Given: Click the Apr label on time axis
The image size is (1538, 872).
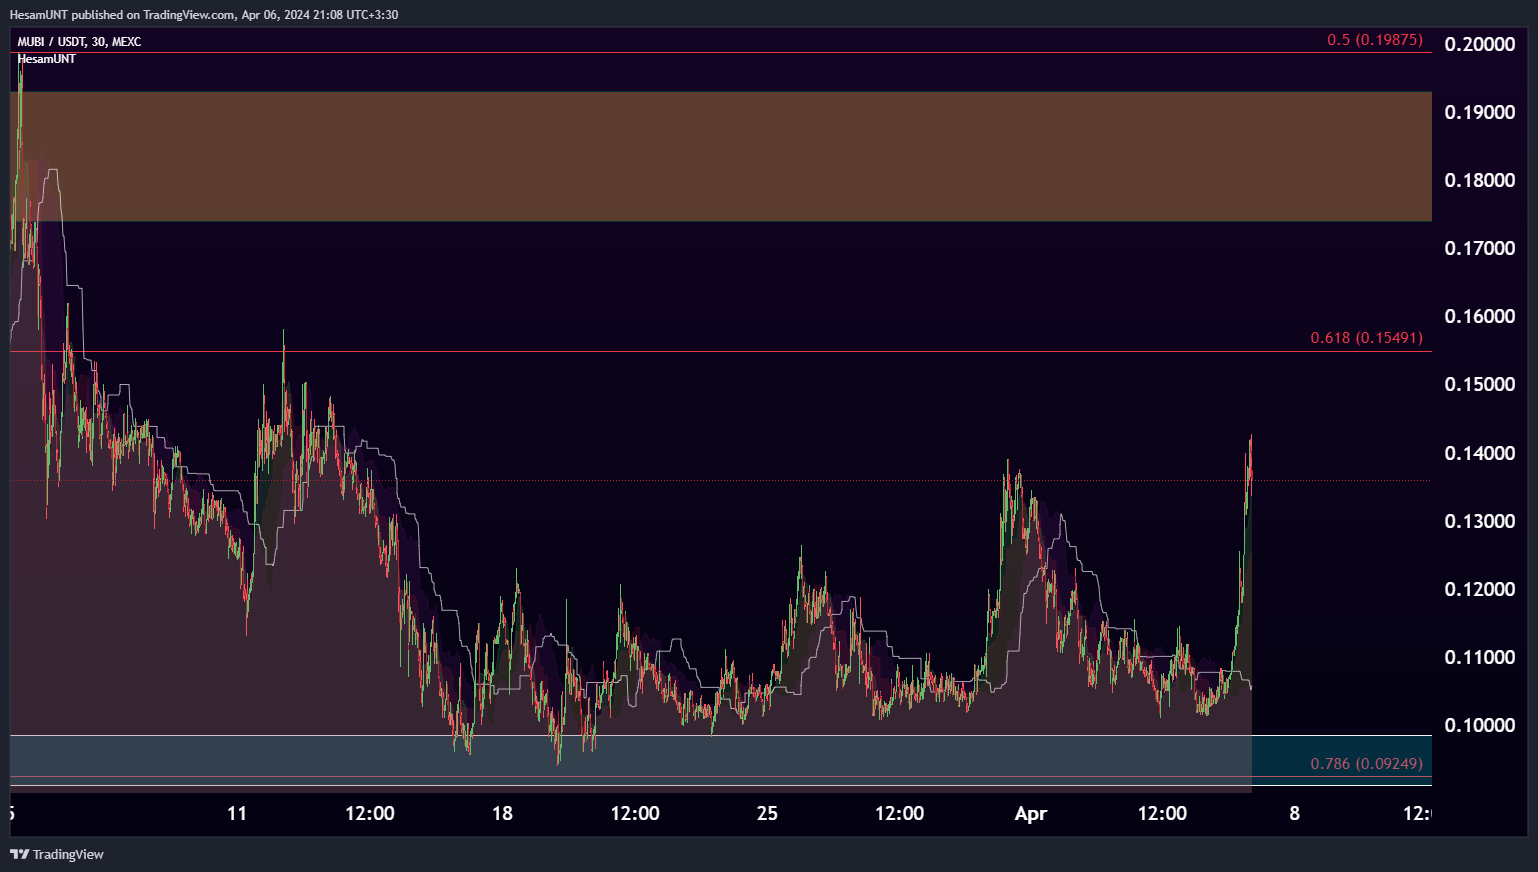Looking at the screenshot, I should 1031,813.
